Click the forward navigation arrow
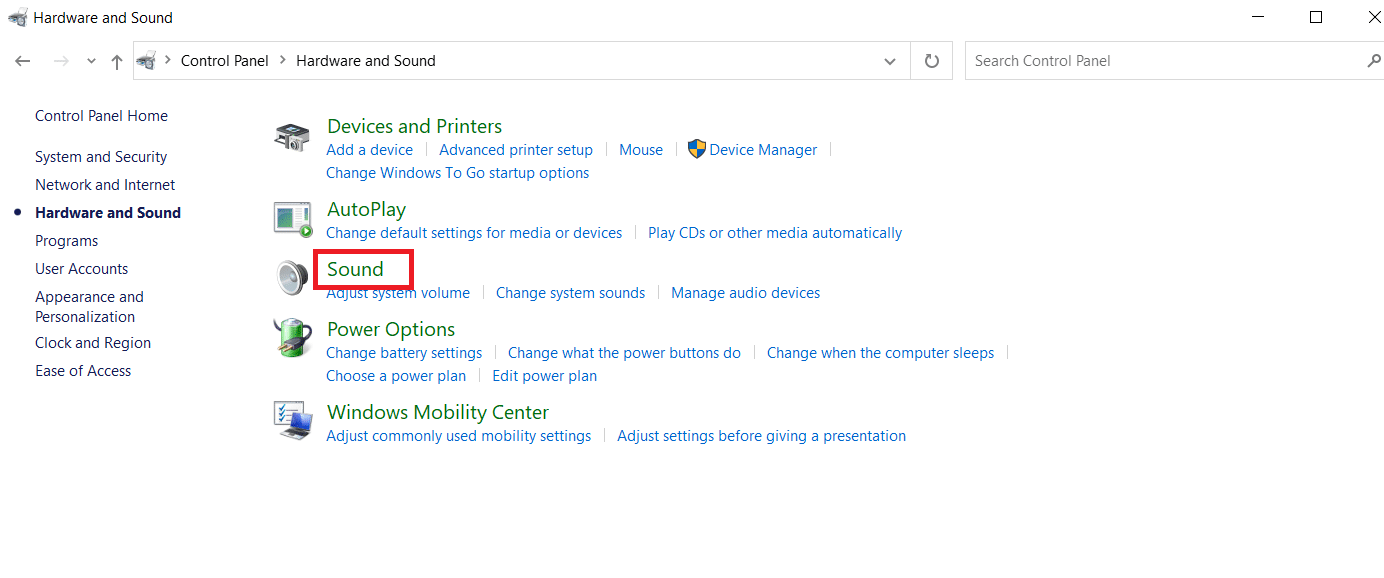This screenshot has height=578, width=1384. 61,61
